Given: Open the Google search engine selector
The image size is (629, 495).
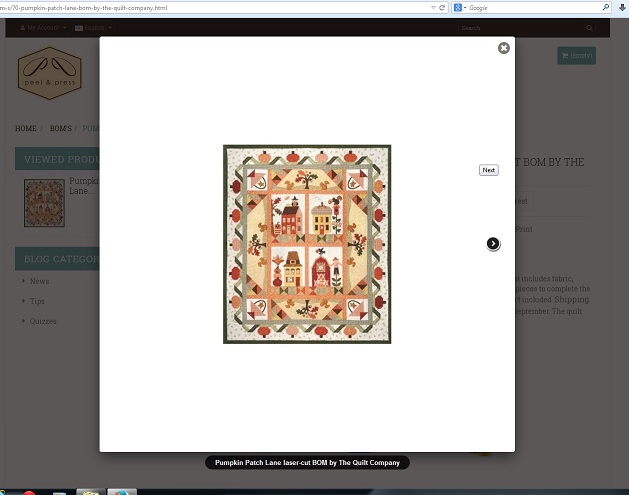Looking at the screenshot, I should 460,8.
